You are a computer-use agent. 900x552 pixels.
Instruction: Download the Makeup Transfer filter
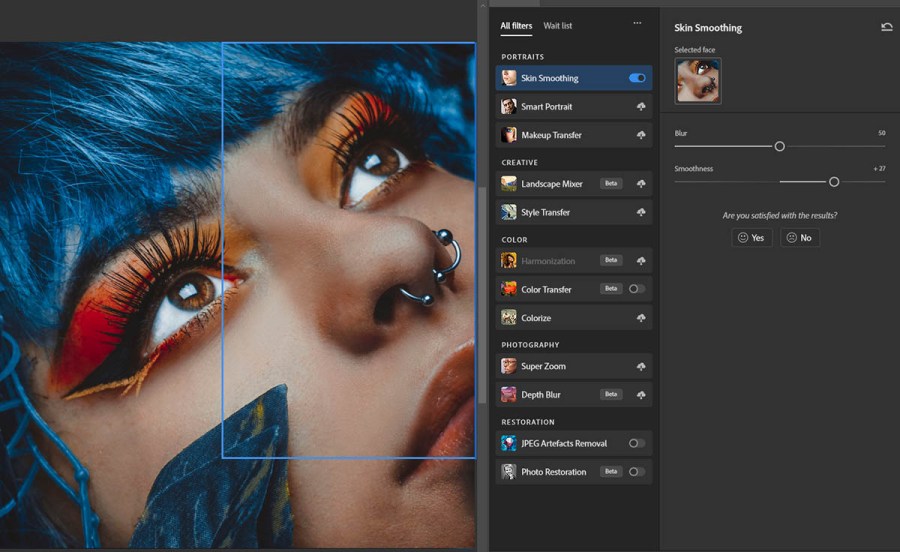coord(640,135)
